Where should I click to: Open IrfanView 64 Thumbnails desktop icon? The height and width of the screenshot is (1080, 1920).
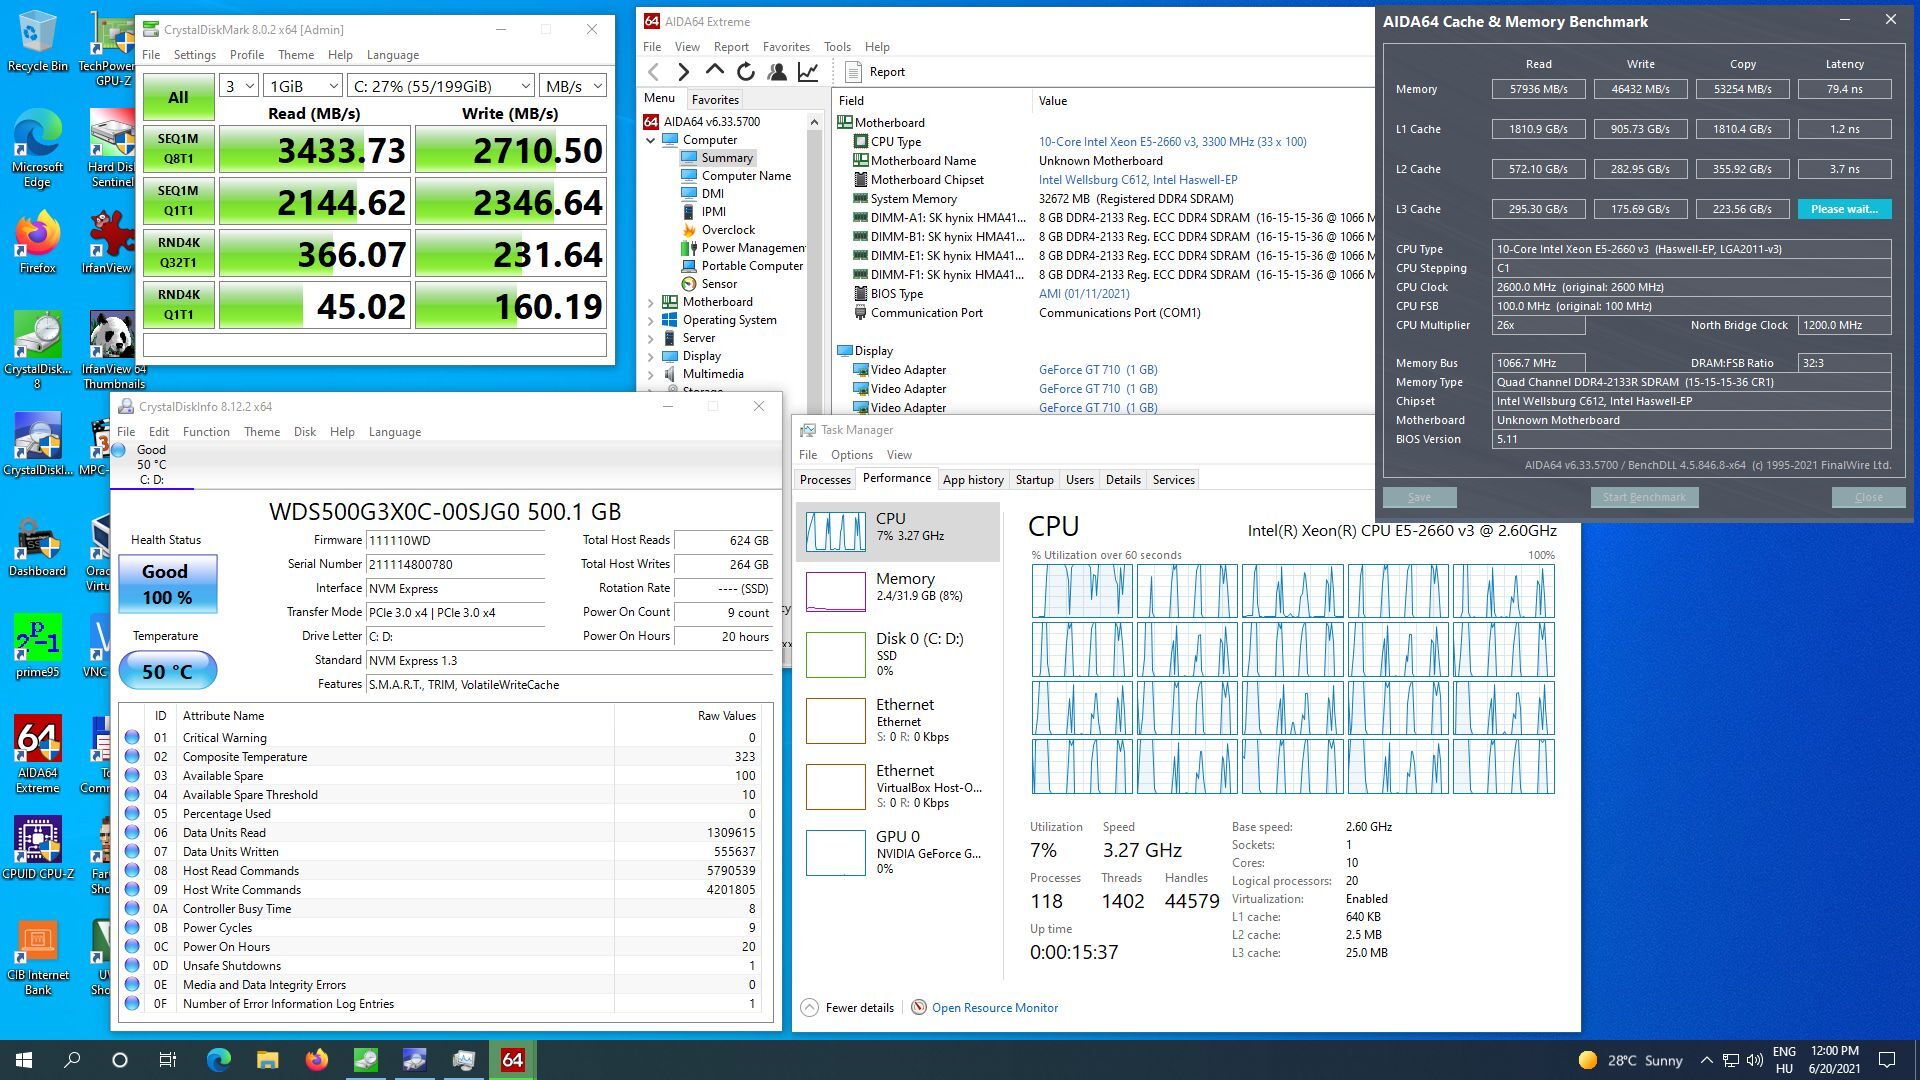[x=112, y=350]
